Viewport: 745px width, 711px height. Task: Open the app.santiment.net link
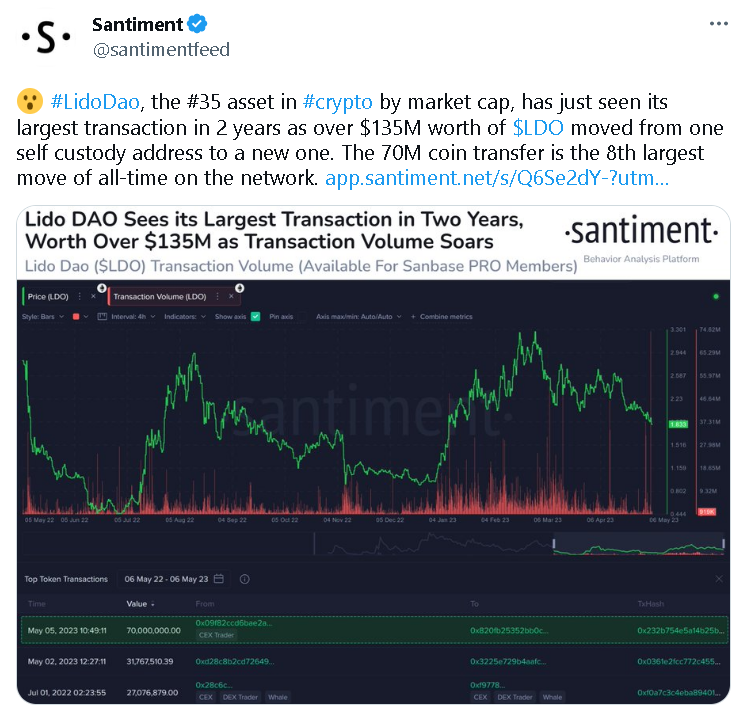pos(497,178)
